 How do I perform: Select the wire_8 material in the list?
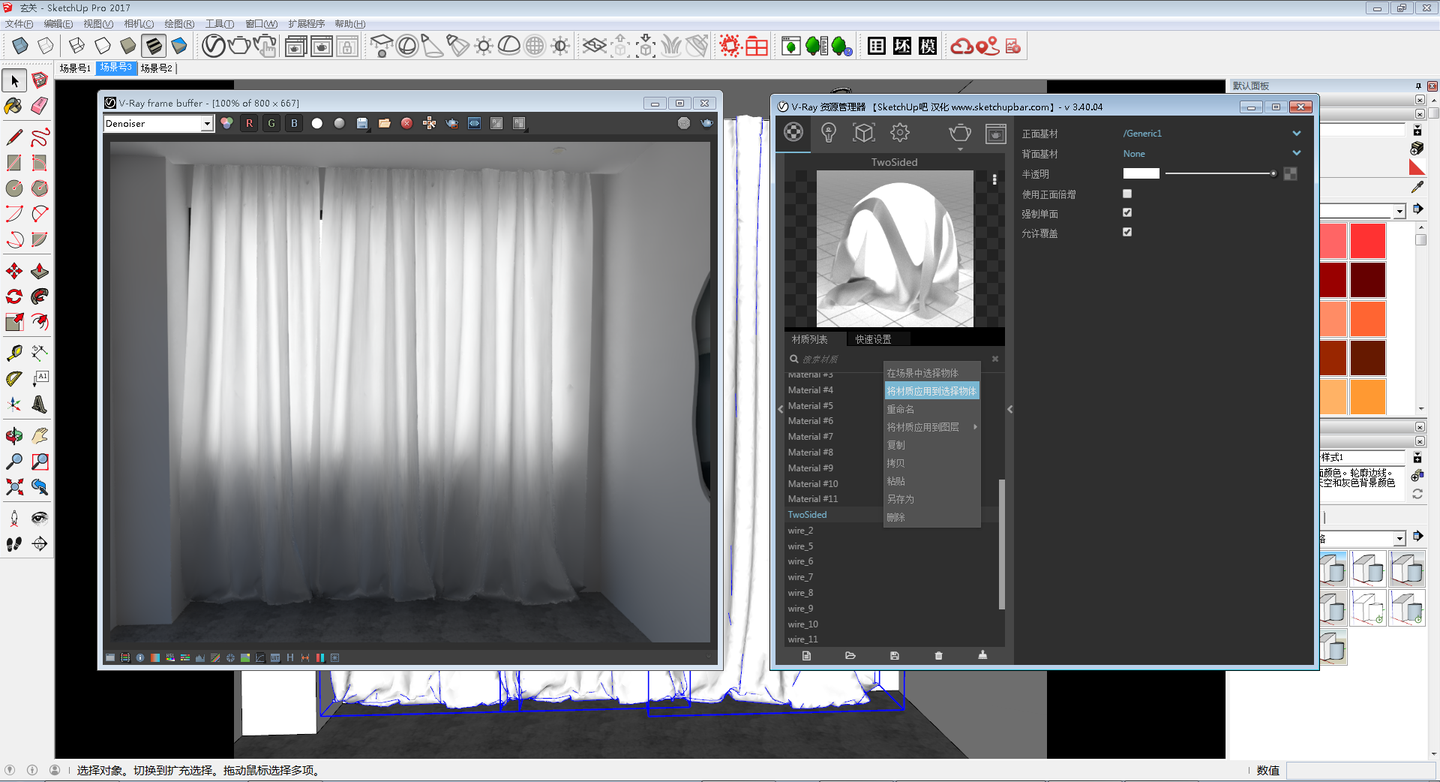pyautogui.click(x=799, y=592)
